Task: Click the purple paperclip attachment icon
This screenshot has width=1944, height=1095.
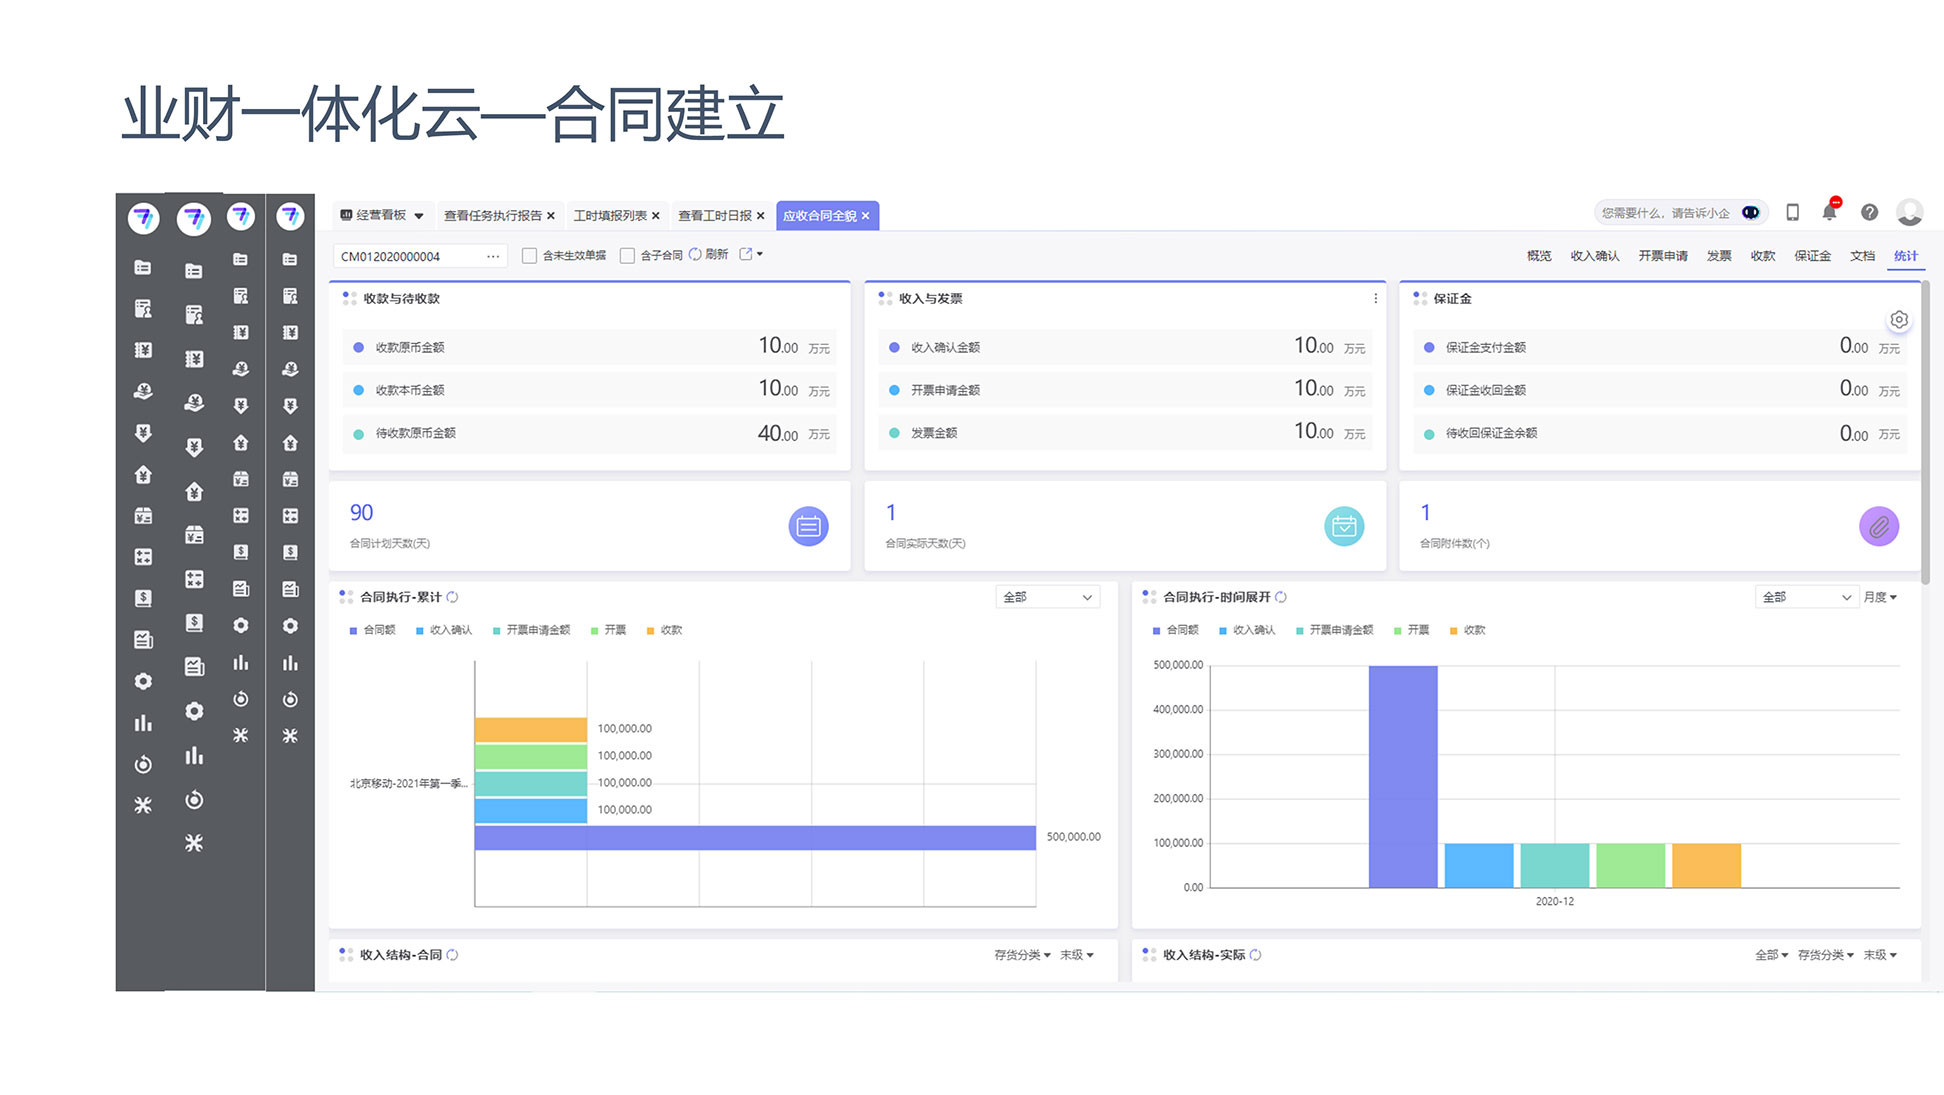Action: tap(1878, 526)
